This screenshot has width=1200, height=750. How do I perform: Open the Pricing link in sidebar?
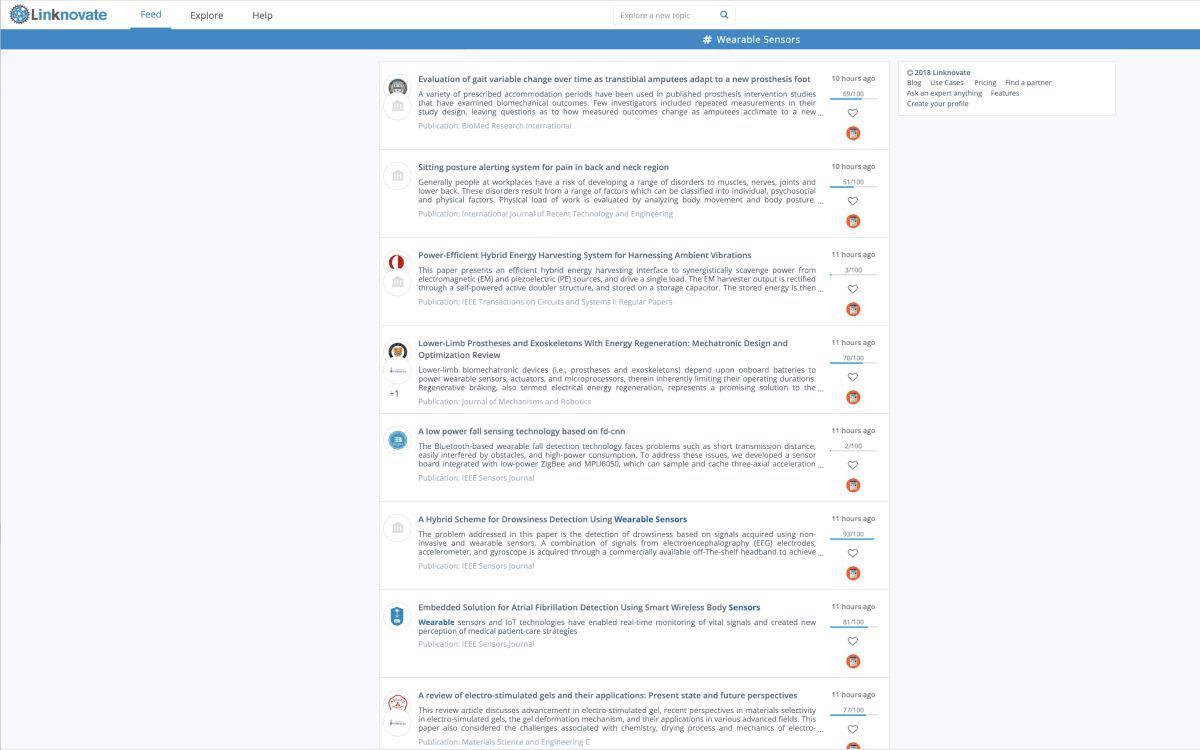[x=985, y=83]
